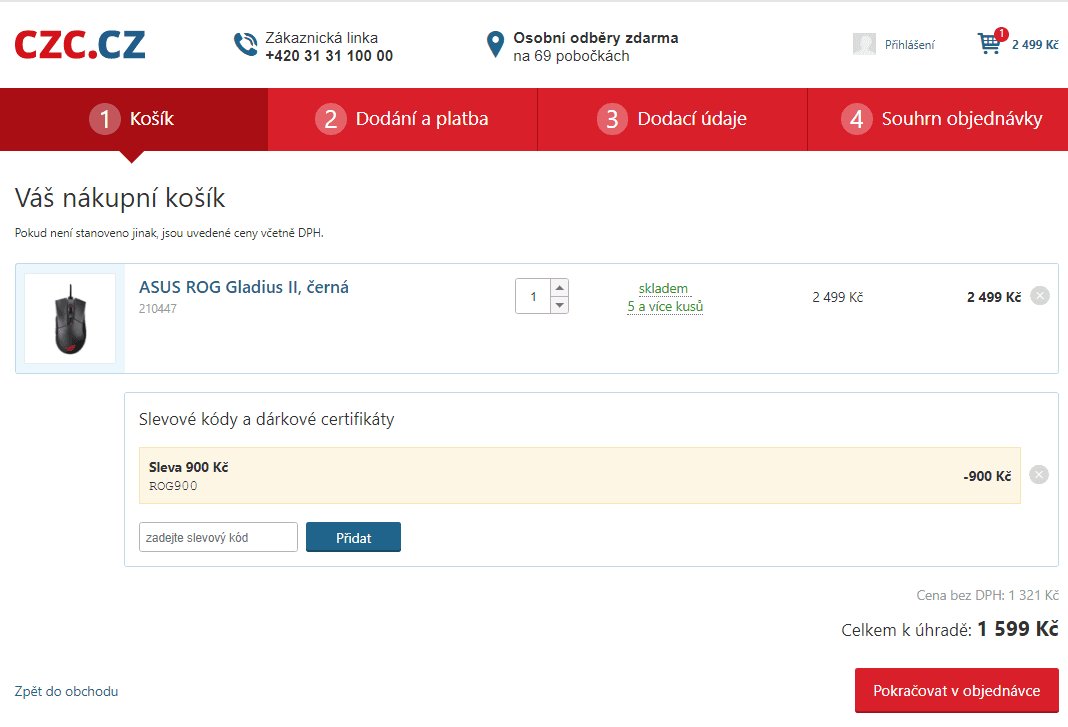Click na 69 pobočkách text
The height and width of the screenshot is (727, 1068).
coord(571,57)
